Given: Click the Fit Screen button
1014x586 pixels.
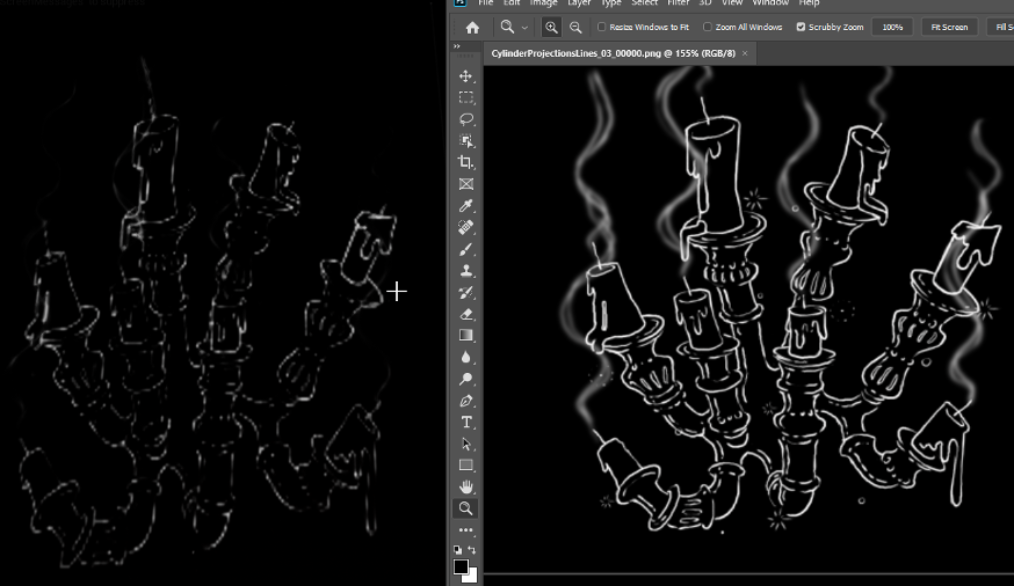Looking at the screenshot, I should point(949,27).
